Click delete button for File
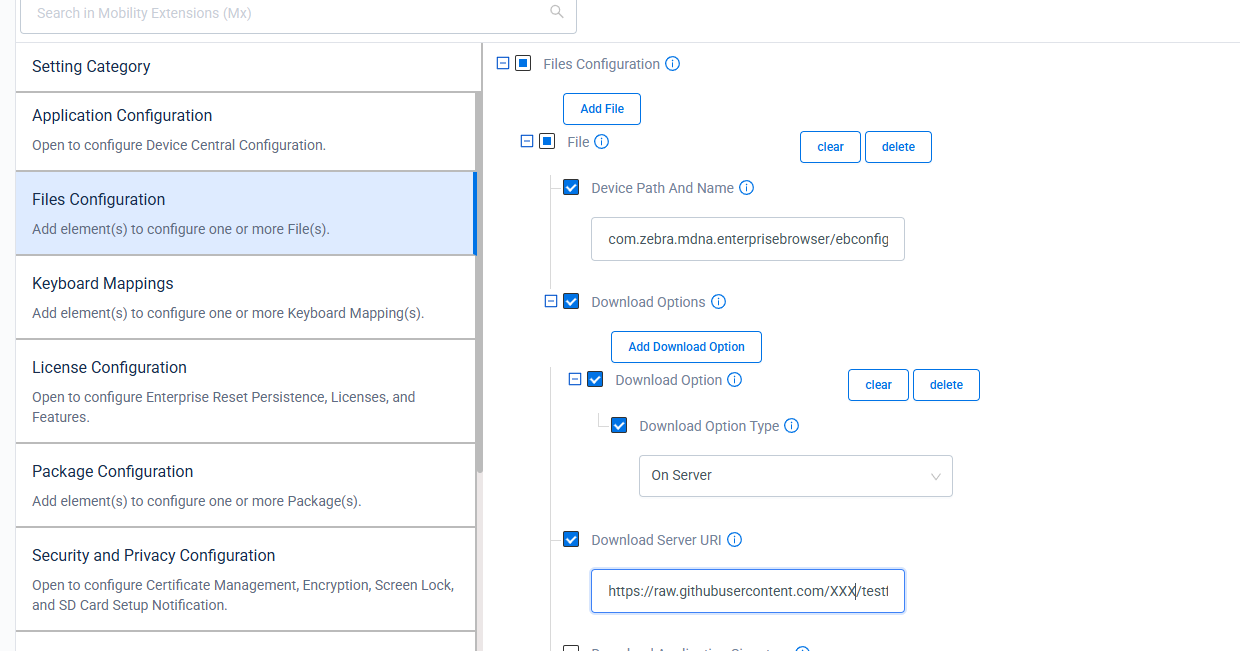Image resolution: width=1240 pixels, height=651 pixels. (x=898, y=147)
